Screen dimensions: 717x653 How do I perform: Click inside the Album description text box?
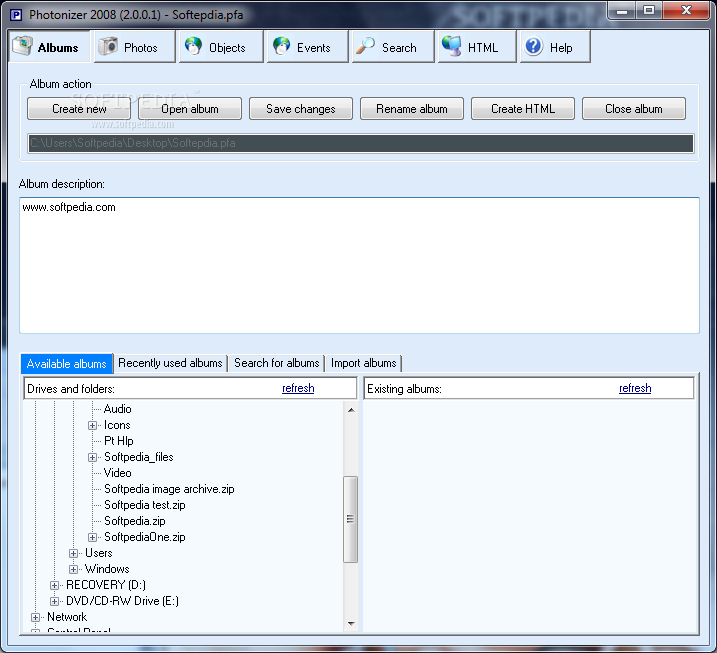pos(359,265)
